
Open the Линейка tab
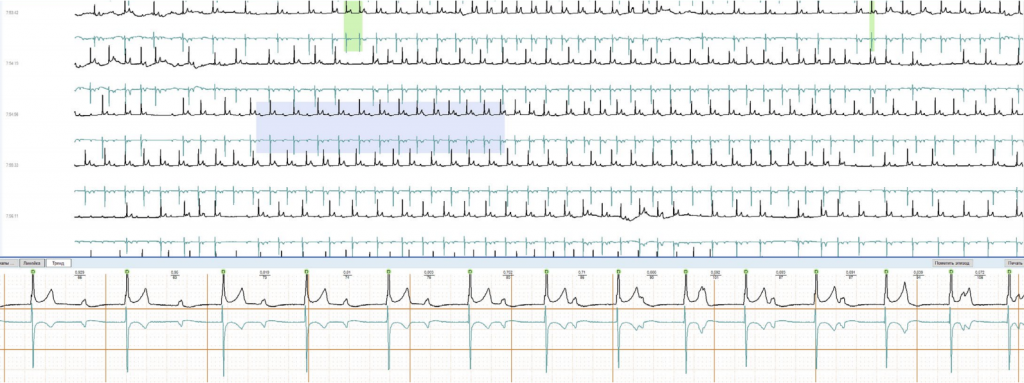32,263
